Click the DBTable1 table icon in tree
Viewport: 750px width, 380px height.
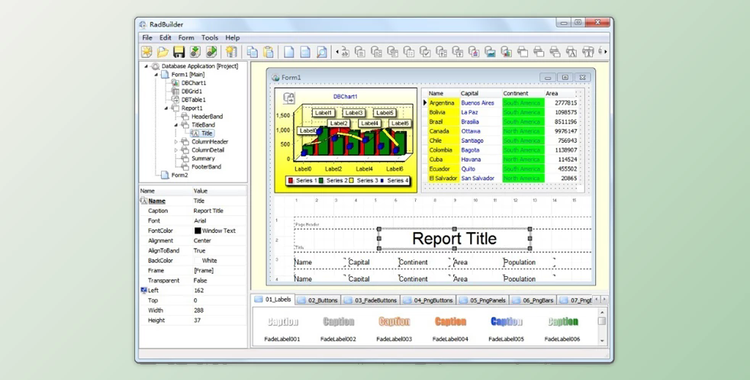176,100
